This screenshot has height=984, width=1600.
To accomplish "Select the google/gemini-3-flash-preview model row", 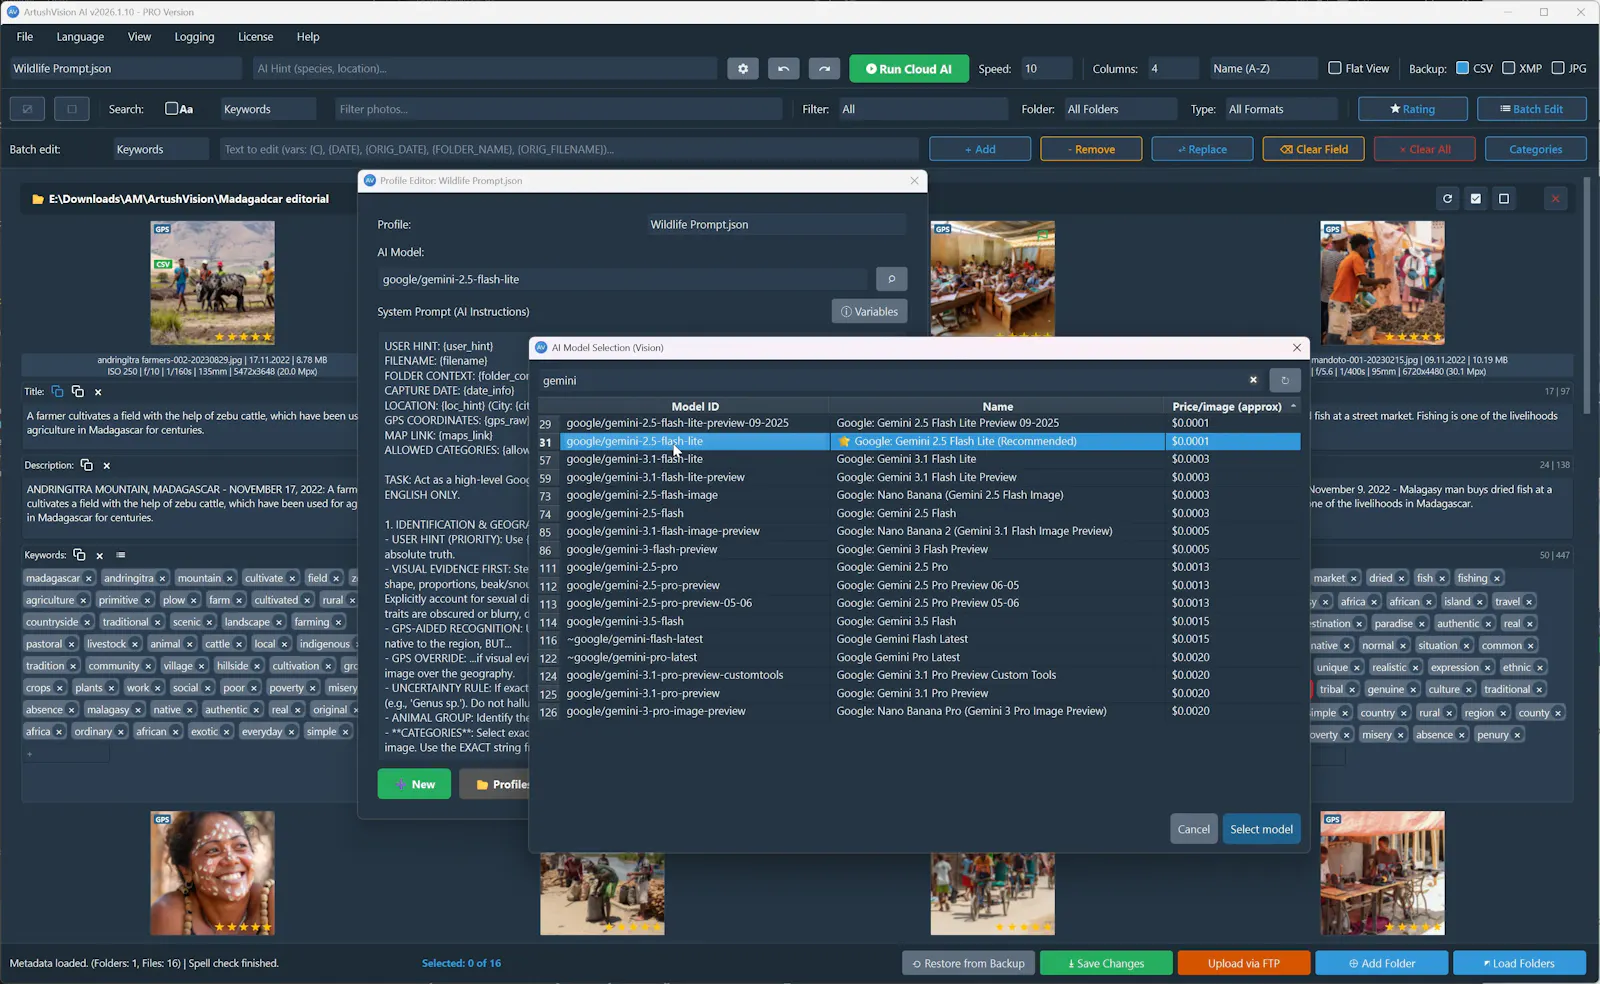I will pos(919,549).
